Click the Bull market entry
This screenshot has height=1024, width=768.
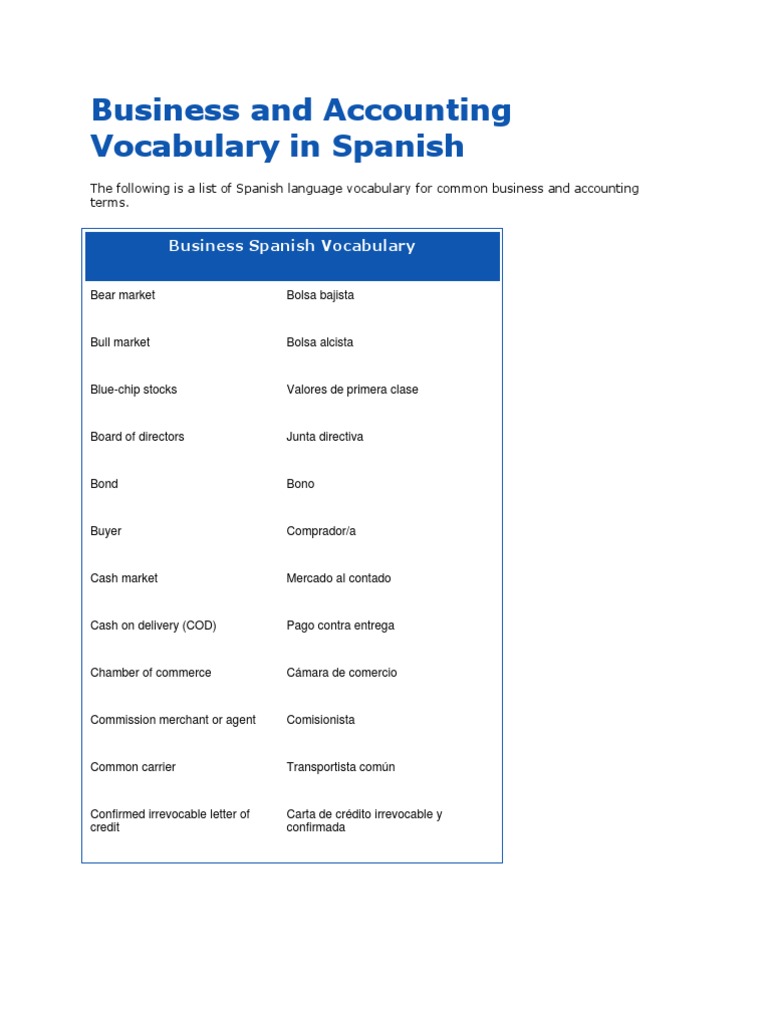(120, 342)
